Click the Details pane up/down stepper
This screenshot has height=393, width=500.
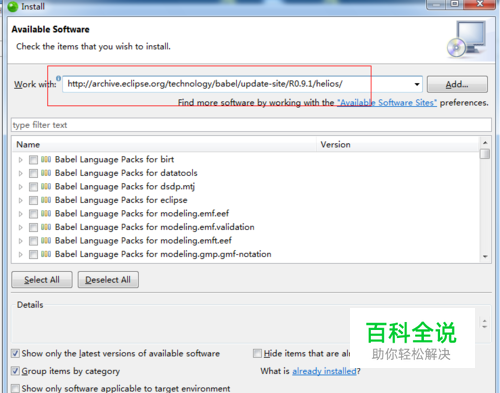[x=484, y=323]
